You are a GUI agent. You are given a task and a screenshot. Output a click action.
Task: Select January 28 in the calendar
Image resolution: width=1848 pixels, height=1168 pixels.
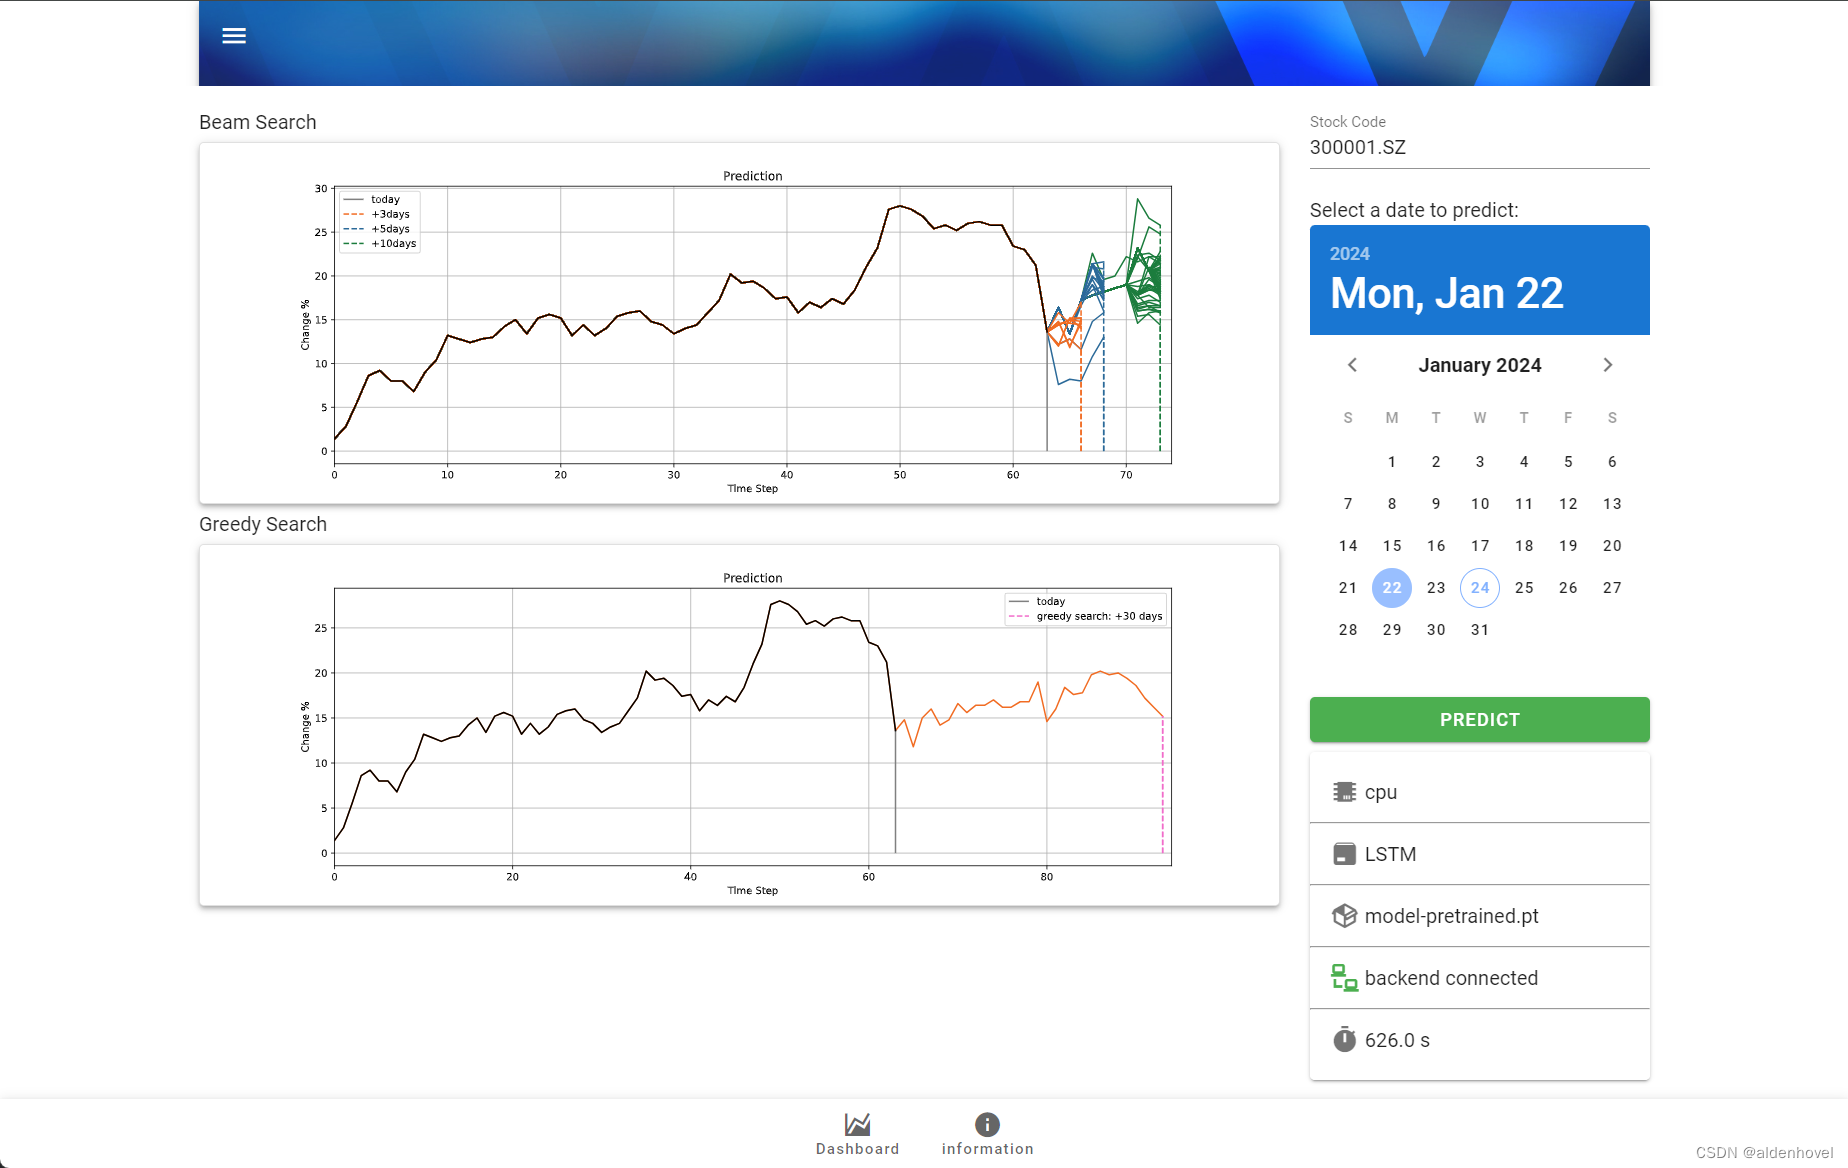click(1347, 630)
